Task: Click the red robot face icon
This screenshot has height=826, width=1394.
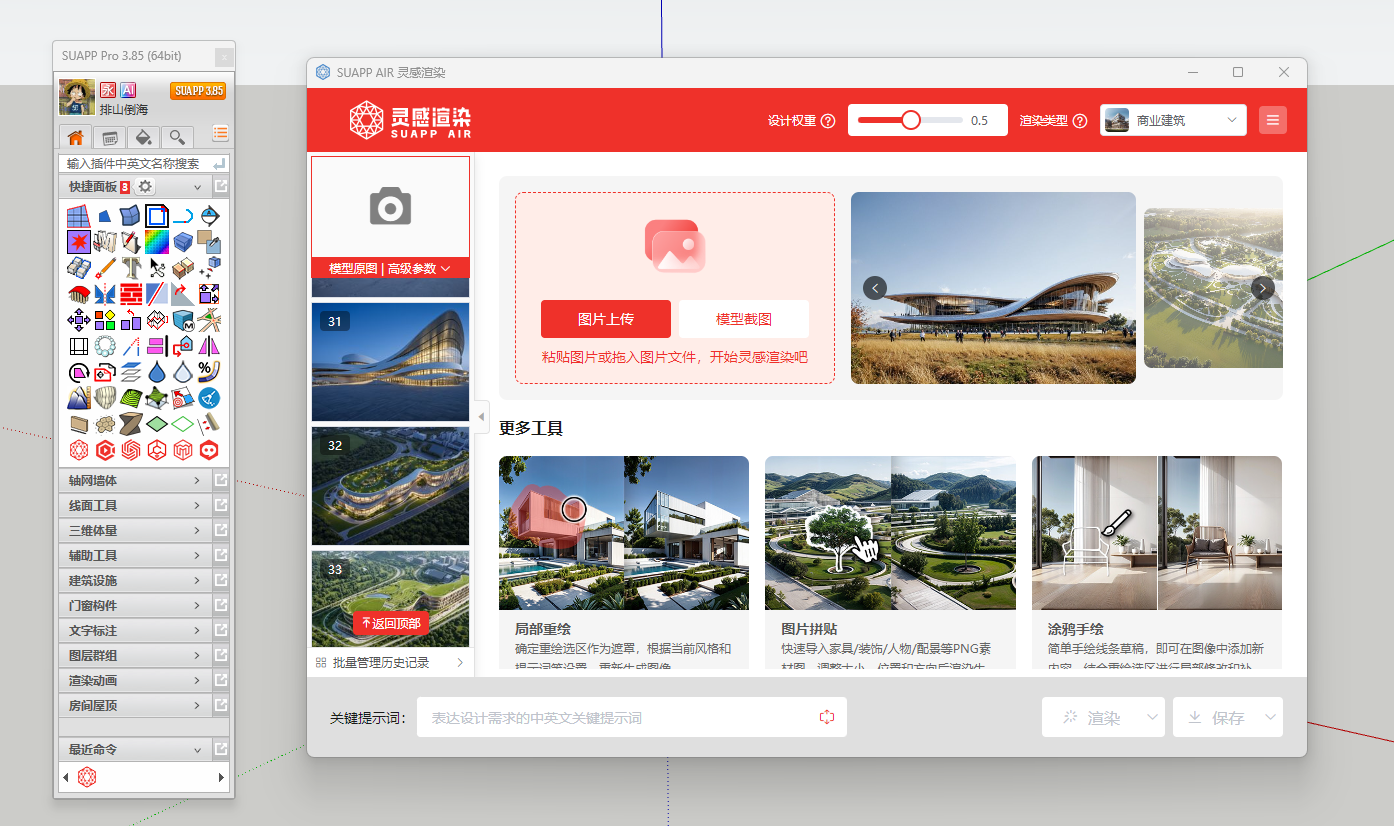Action: [x=209, y=451]
